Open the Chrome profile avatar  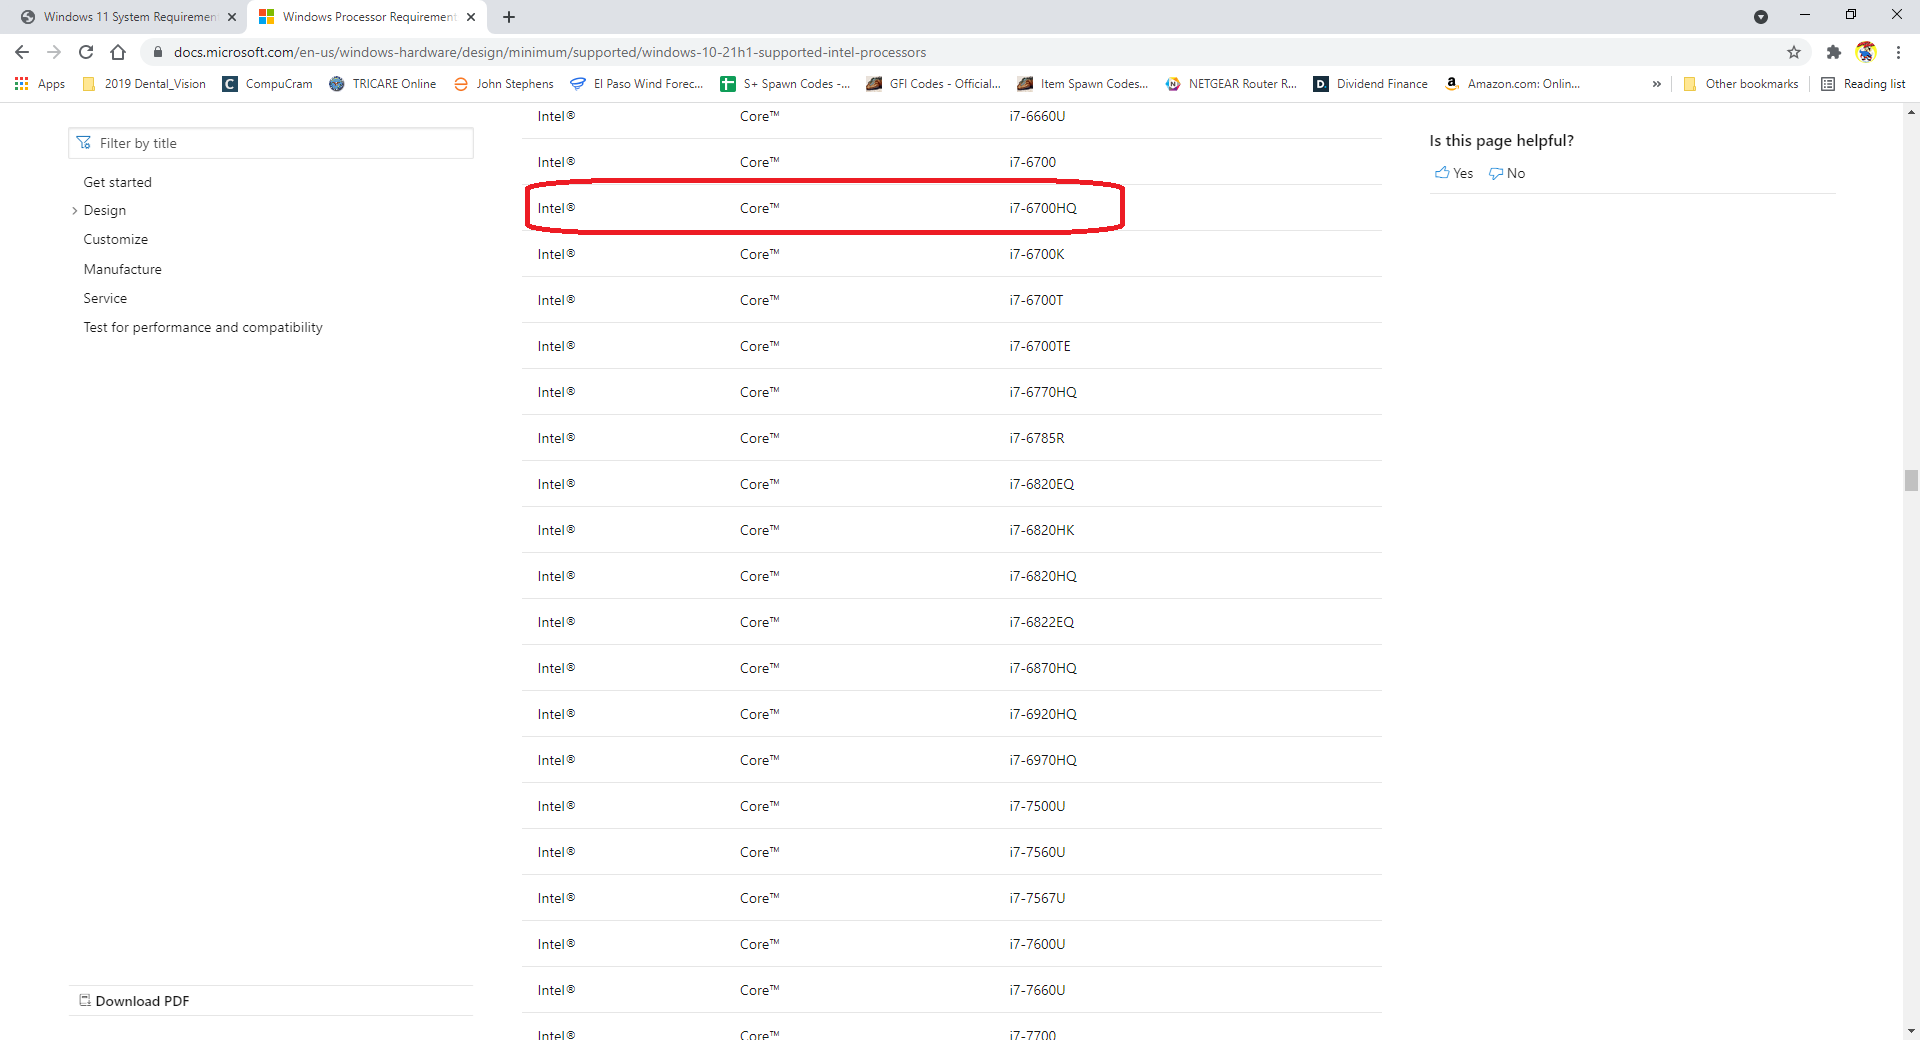tap(1866, 52)
